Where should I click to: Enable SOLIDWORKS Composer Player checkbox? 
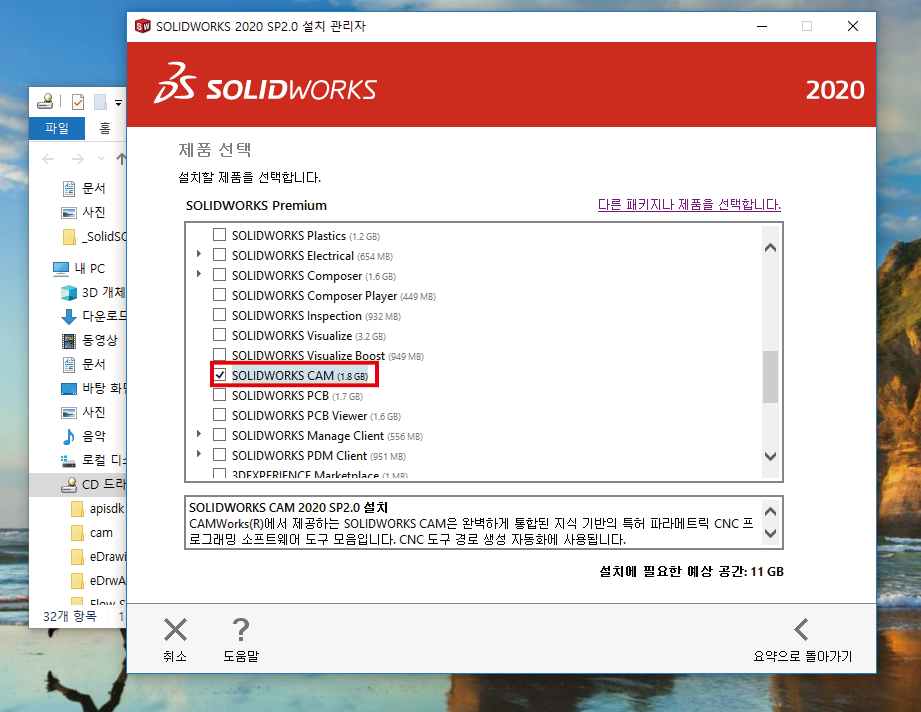pos(219,295)
